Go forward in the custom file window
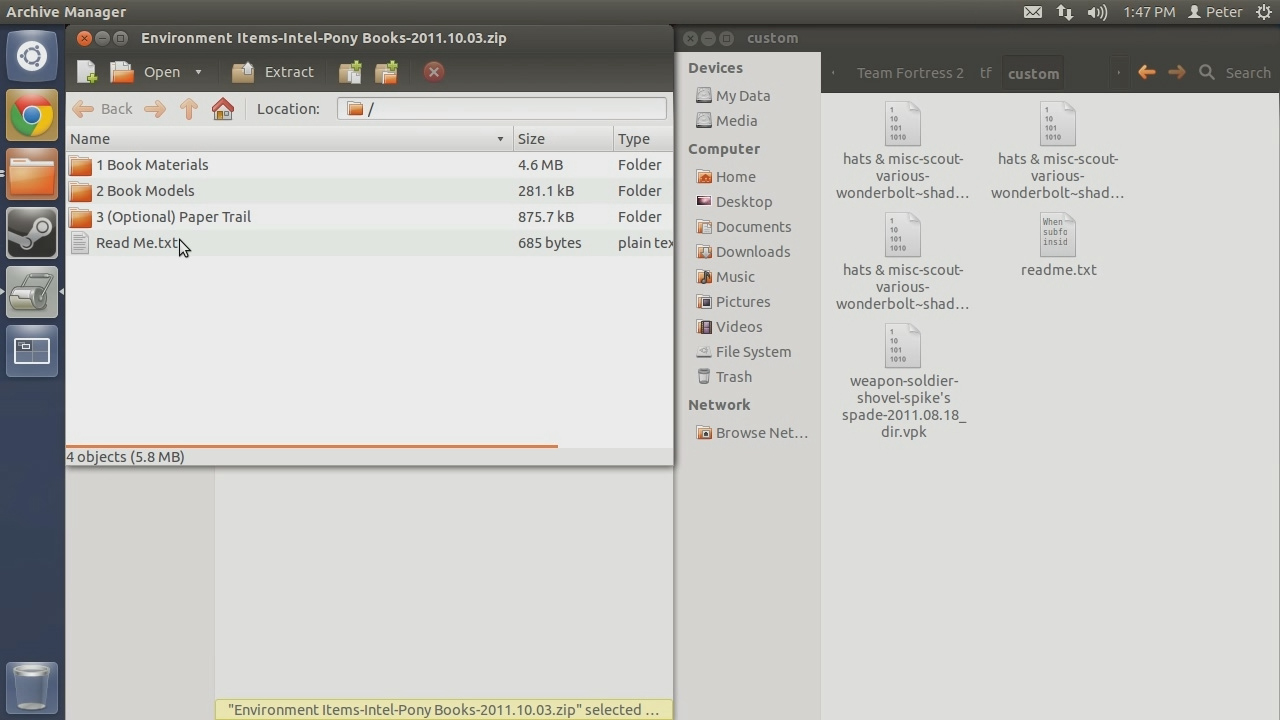 pos(1177,72)
